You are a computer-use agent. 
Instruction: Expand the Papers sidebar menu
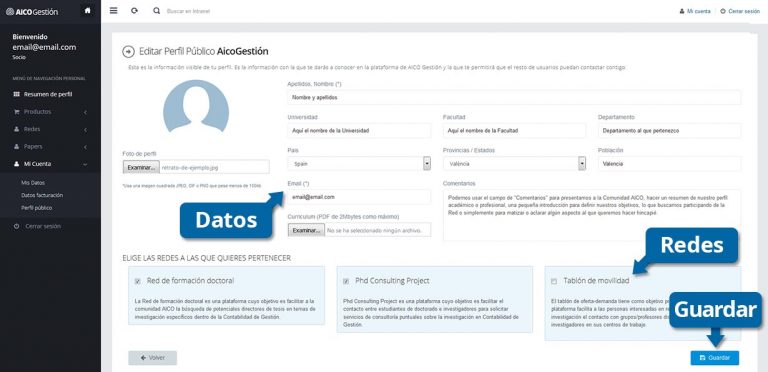click(x=50, y=147)
